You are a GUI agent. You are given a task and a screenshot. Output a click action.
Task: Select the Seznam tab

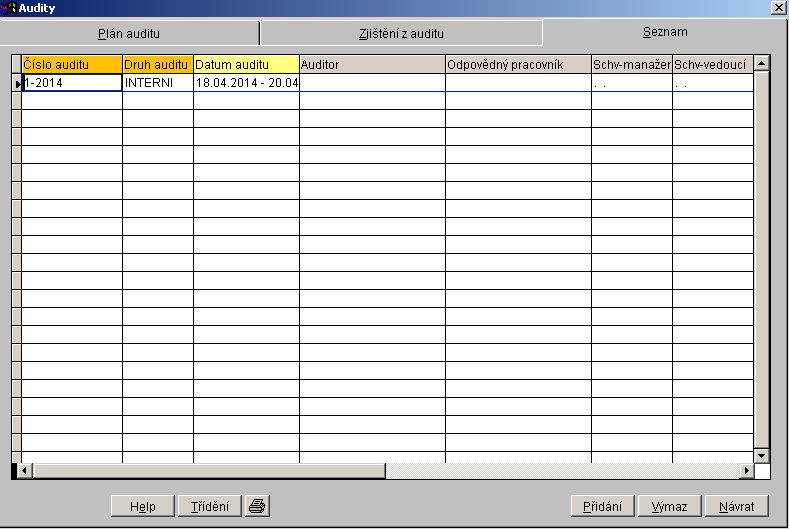click(x=664, y=32)
